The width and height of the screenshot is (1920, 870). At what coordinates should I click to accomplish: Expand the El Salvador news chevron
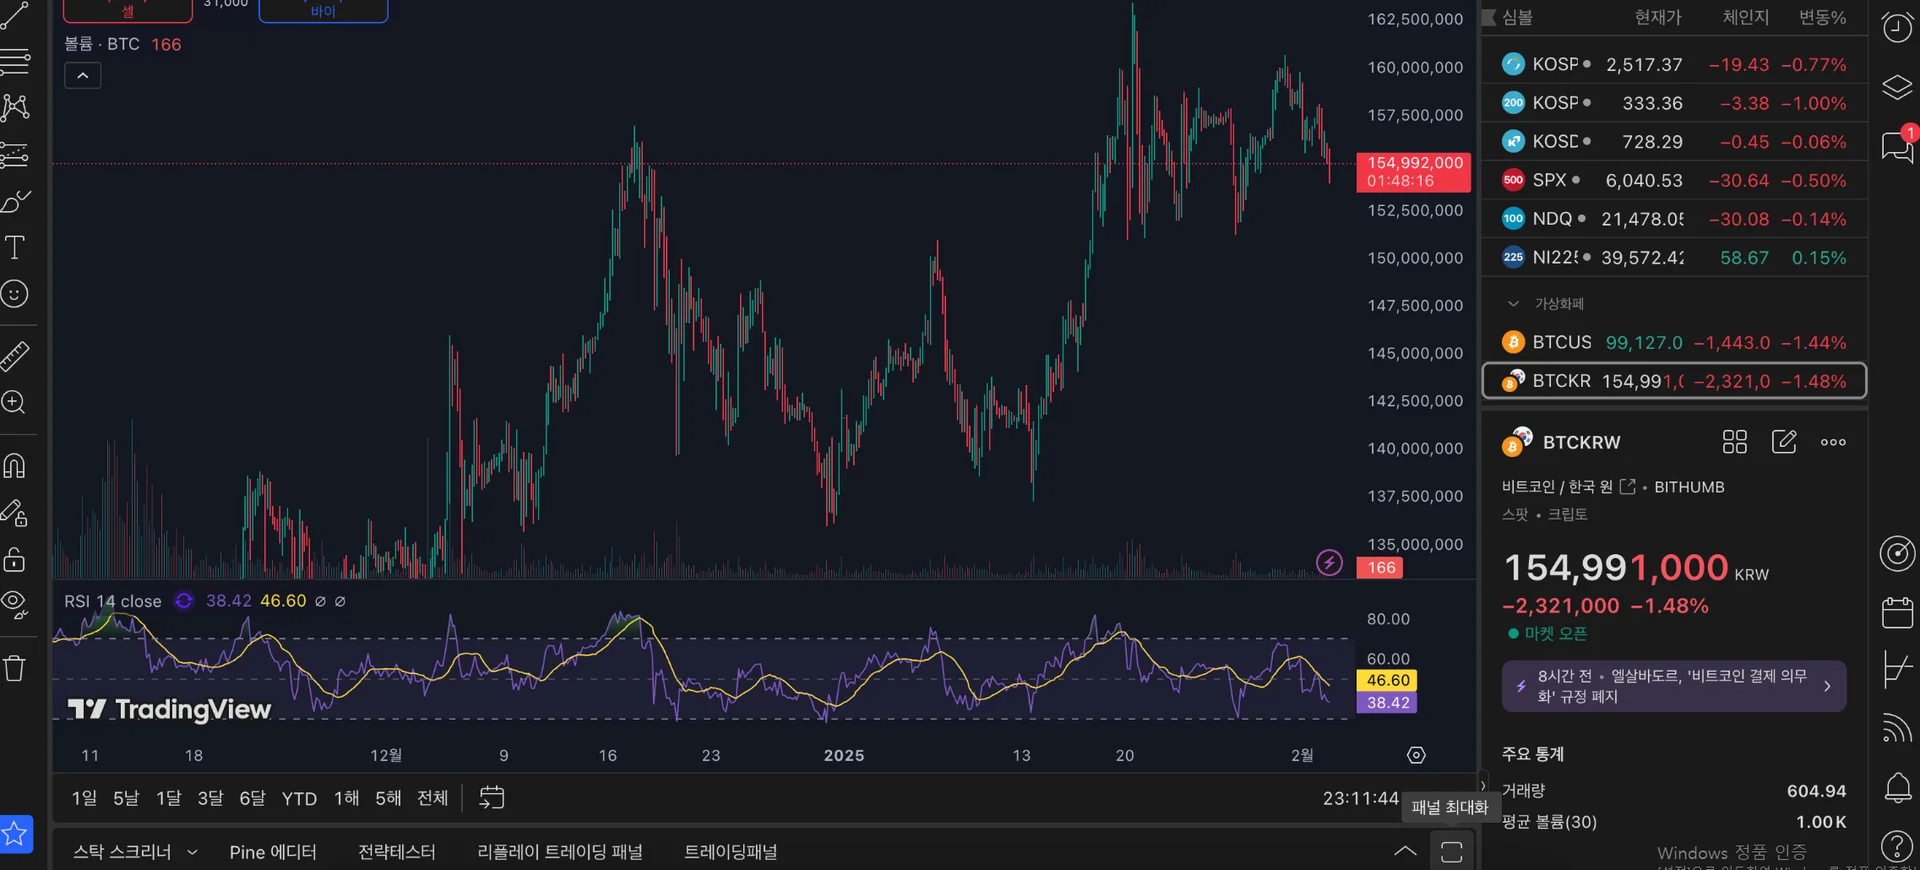pyautogui.click(x=1827, y=686)
